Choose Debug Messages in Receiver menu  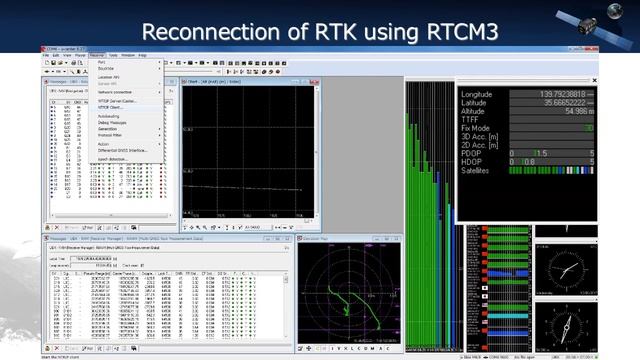[x=112, y=122]
